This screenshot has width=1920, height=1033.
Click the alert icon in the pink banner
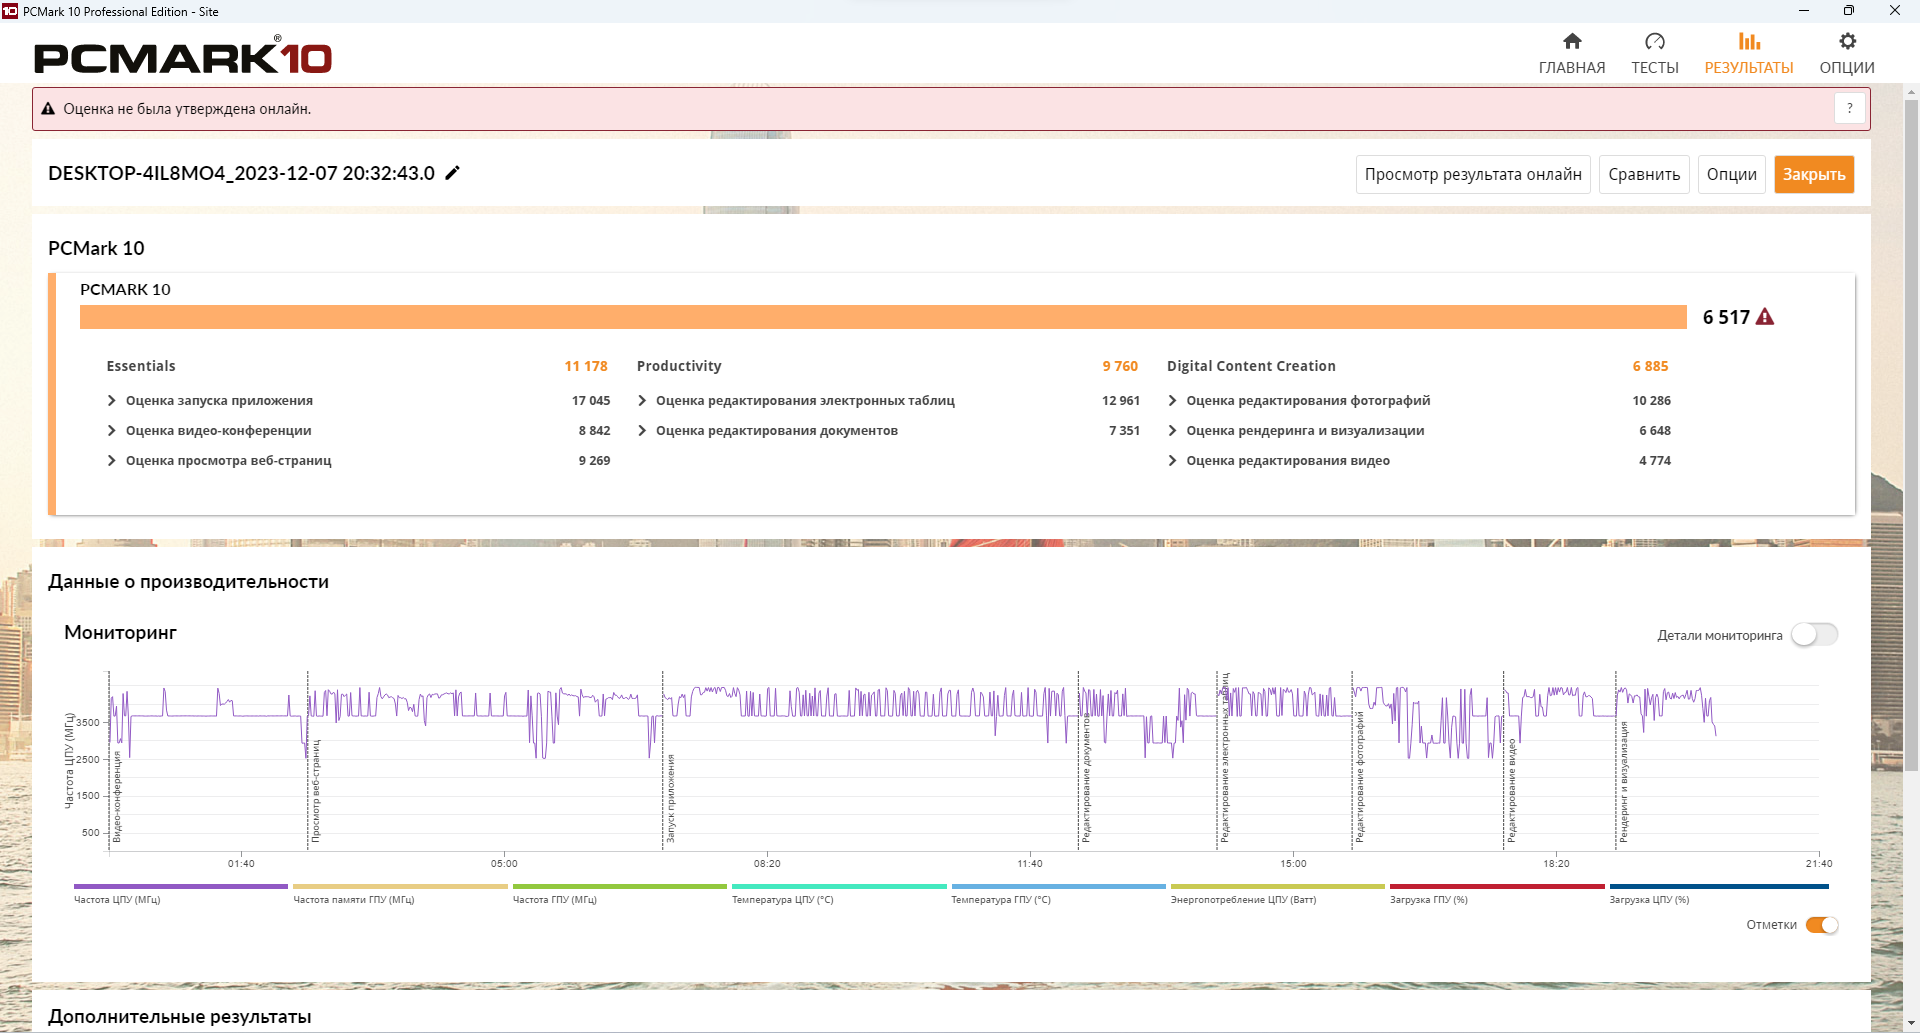[x=48, y=109]
